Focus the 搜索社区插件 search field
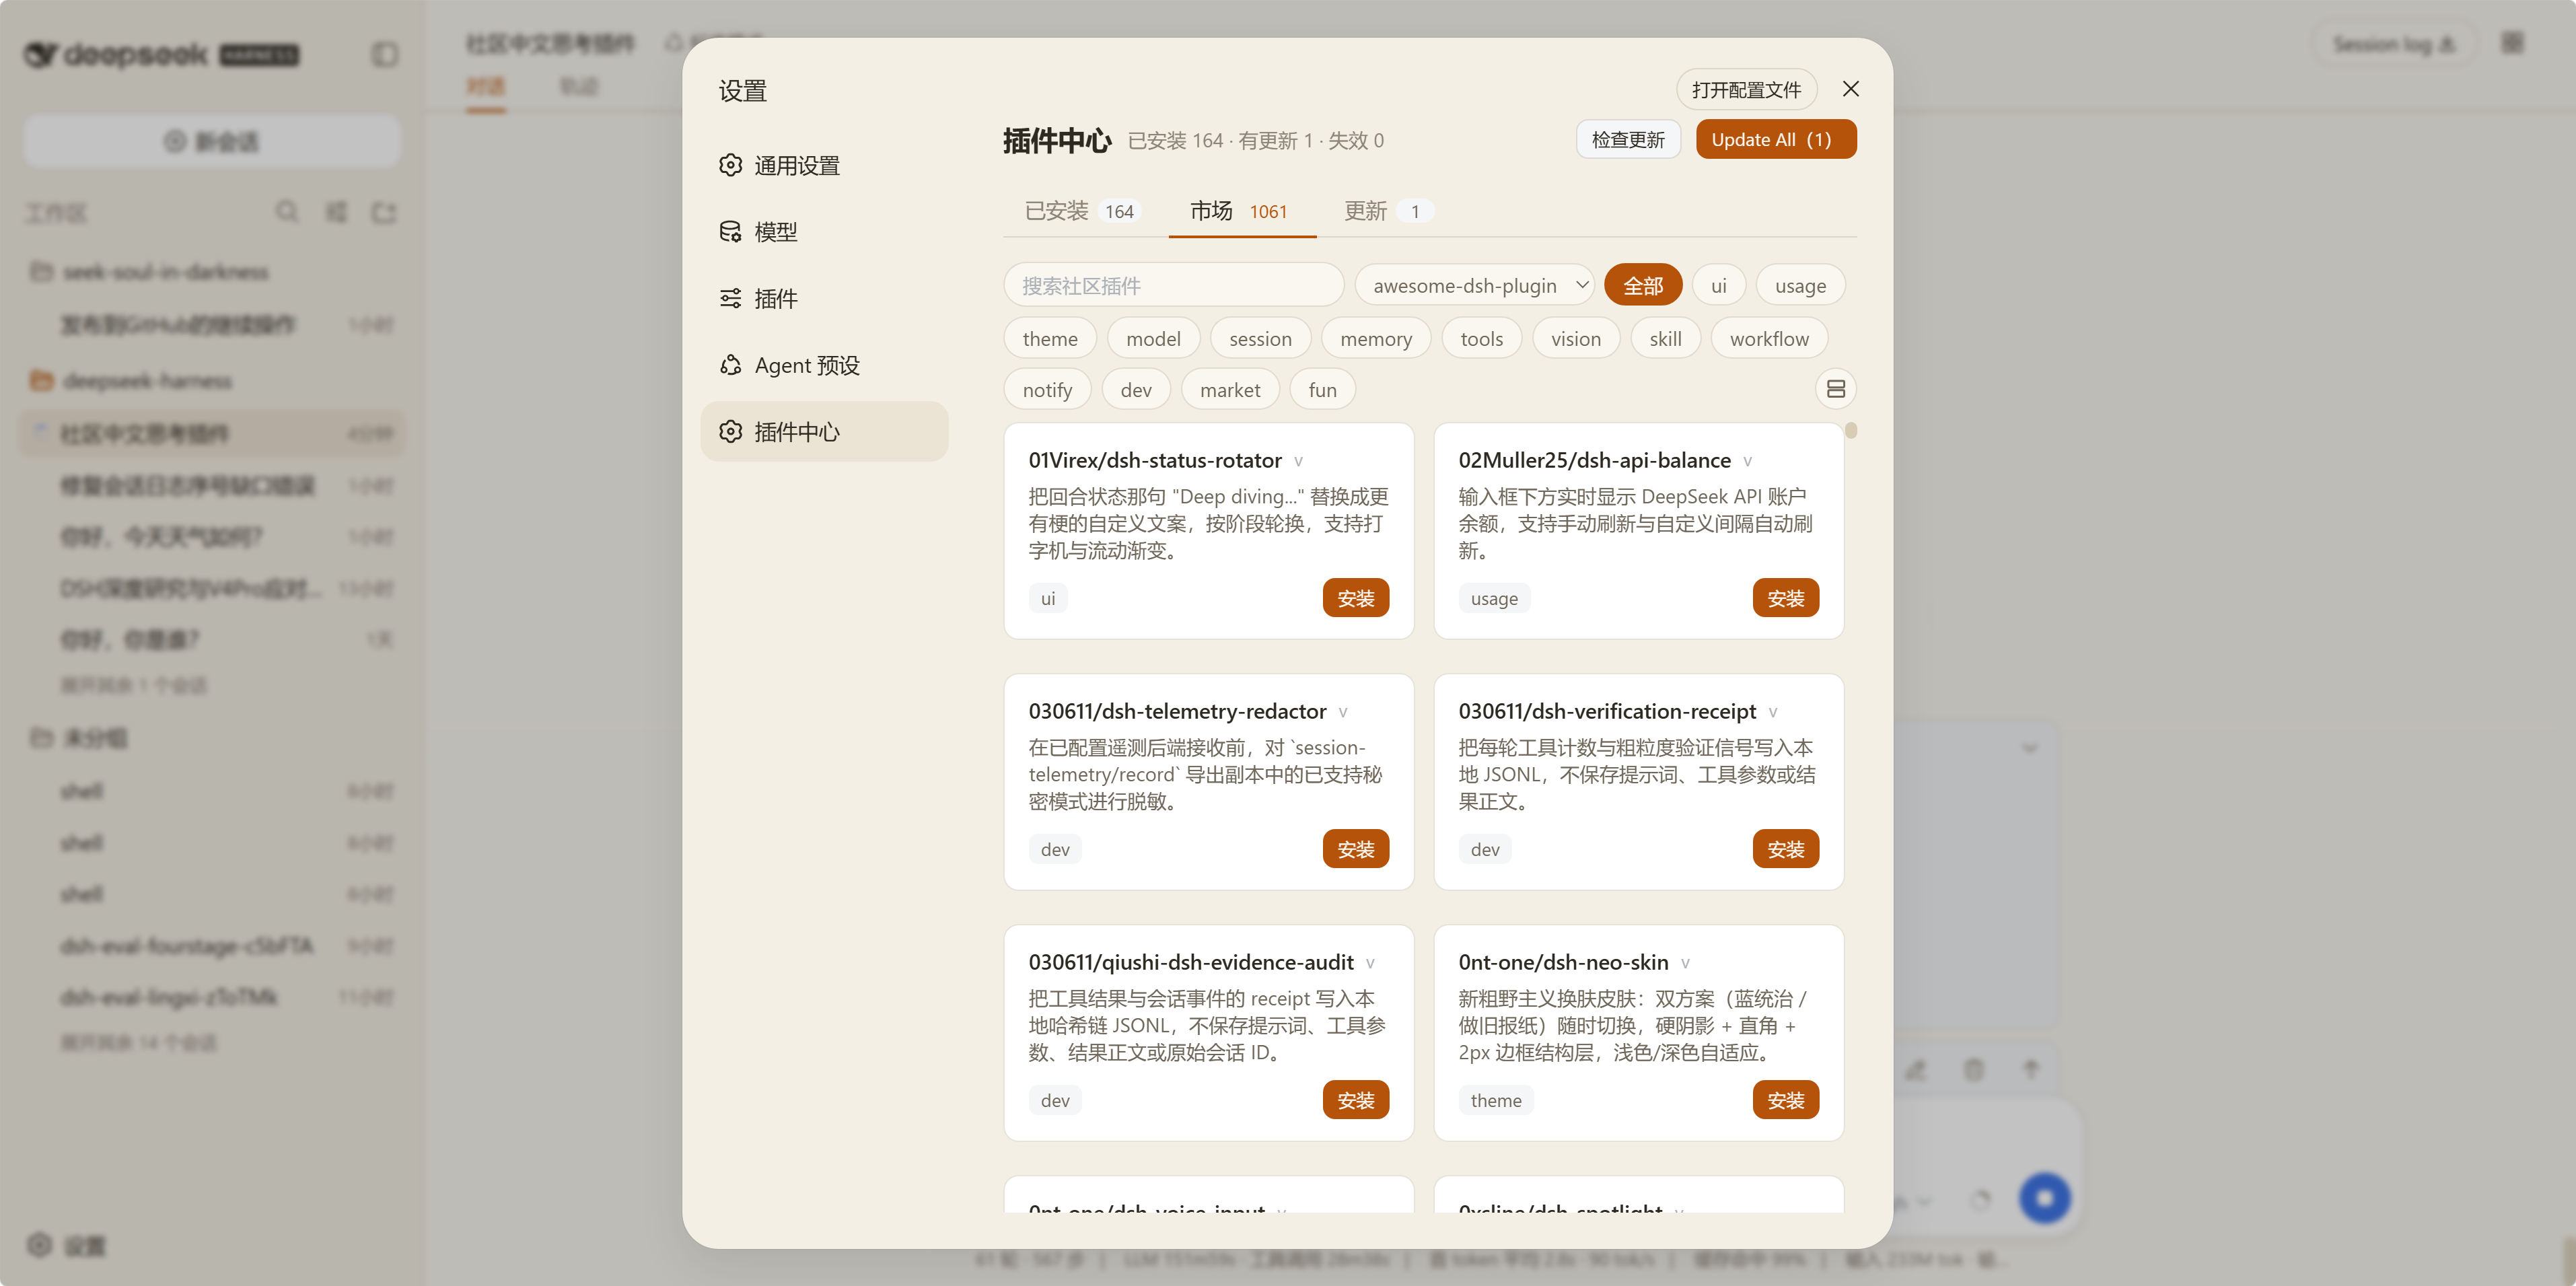 point(1174,286)
